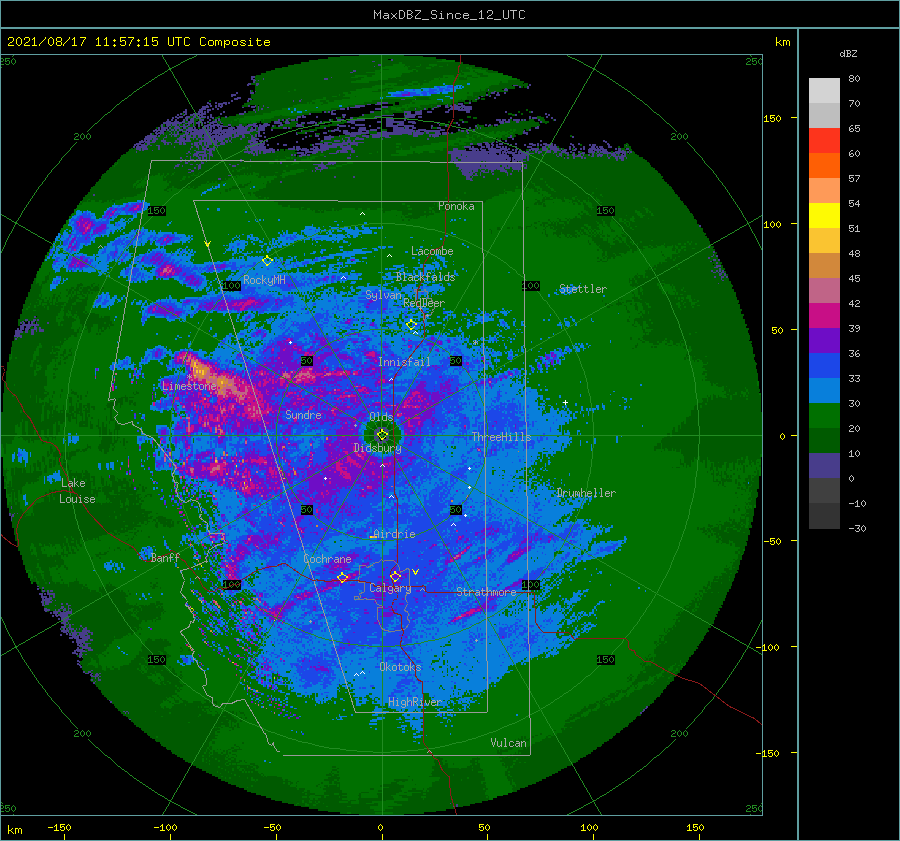Viewport: 900px width, 841px height.
Task: Select the Vulcan town label
Action: (x=508, y=743)
